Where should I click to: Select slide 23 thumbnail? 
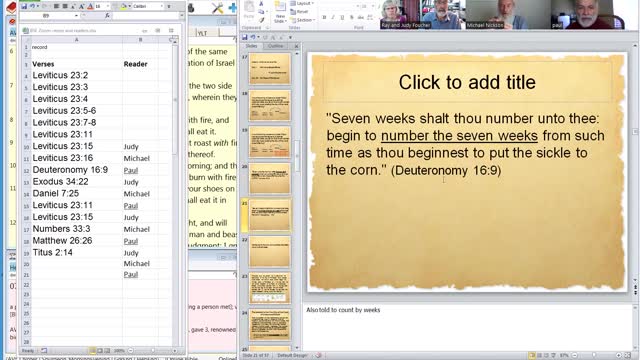tap(269, 288)
